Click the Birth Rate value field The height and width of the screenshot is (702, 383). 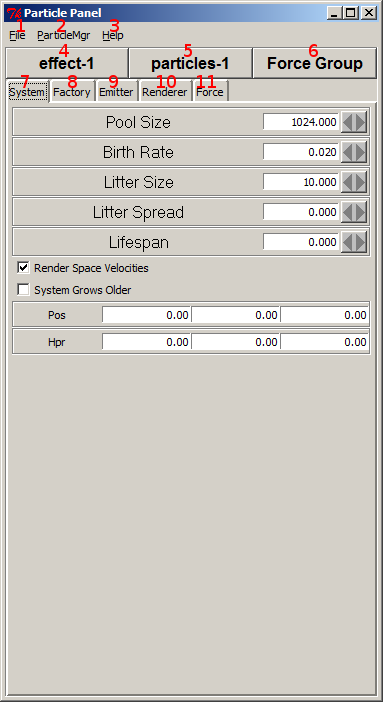(301, 152)
